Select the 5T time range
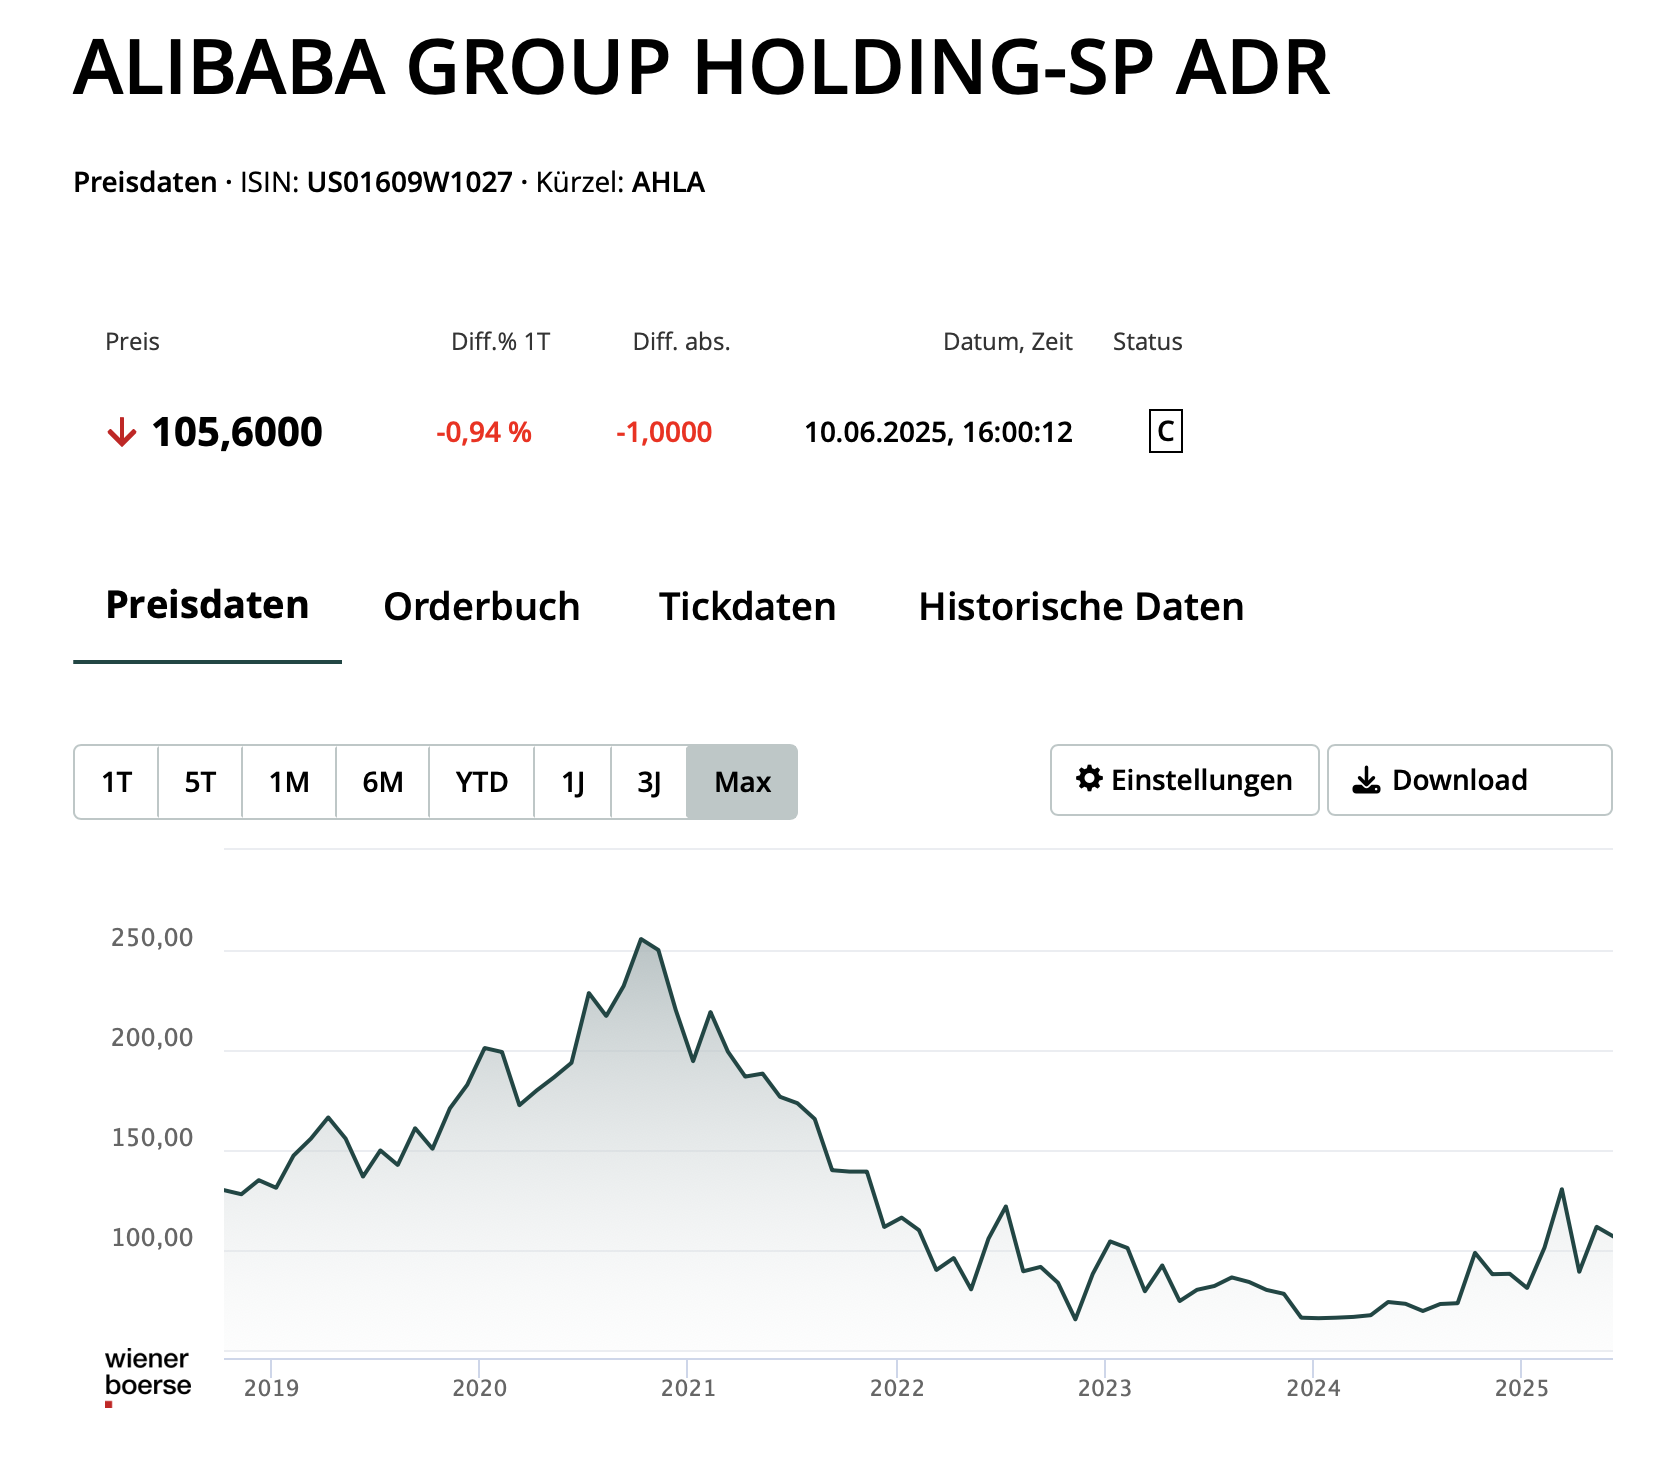Image resolution: width=1654 pixels, height=1462 pixels. pos(200,782)
